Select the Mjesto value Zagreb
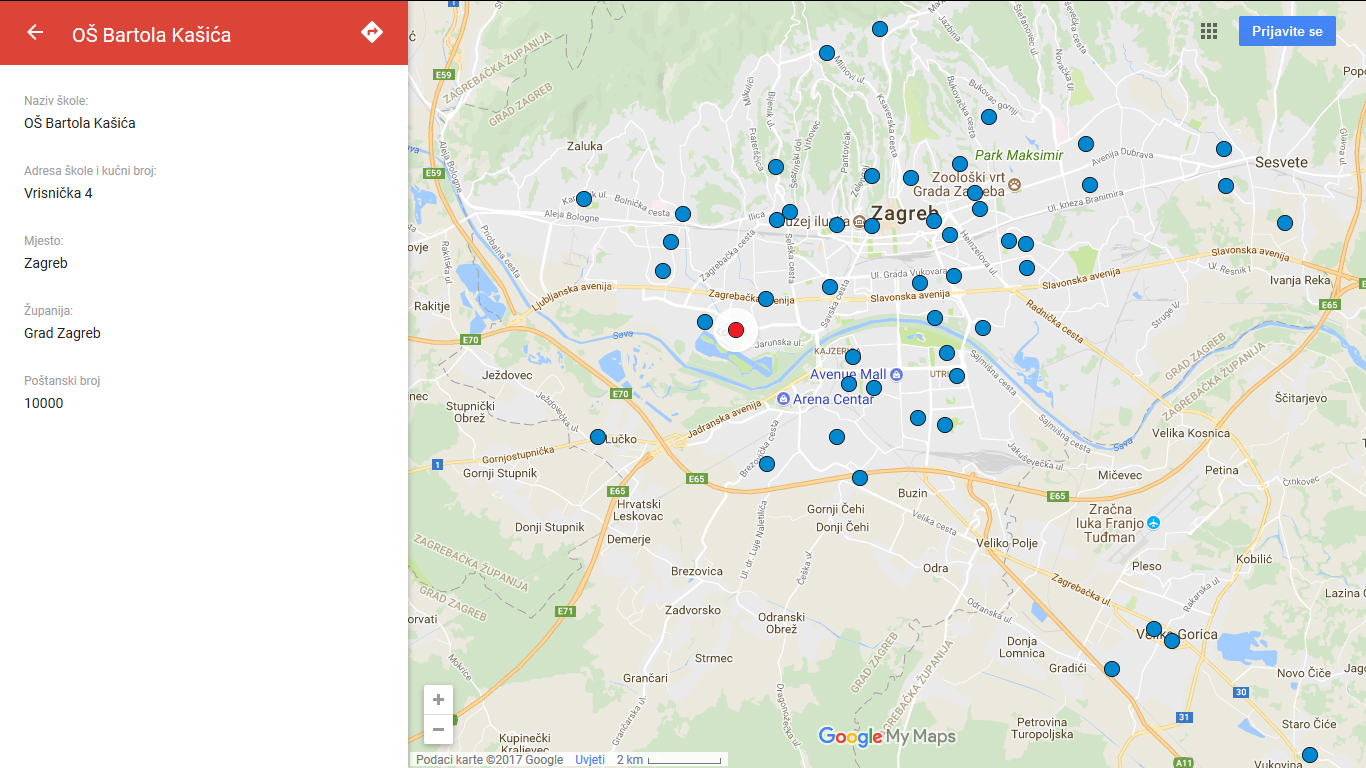The height and width of the screenshot is (768, 1366). (x=46, y=263)
